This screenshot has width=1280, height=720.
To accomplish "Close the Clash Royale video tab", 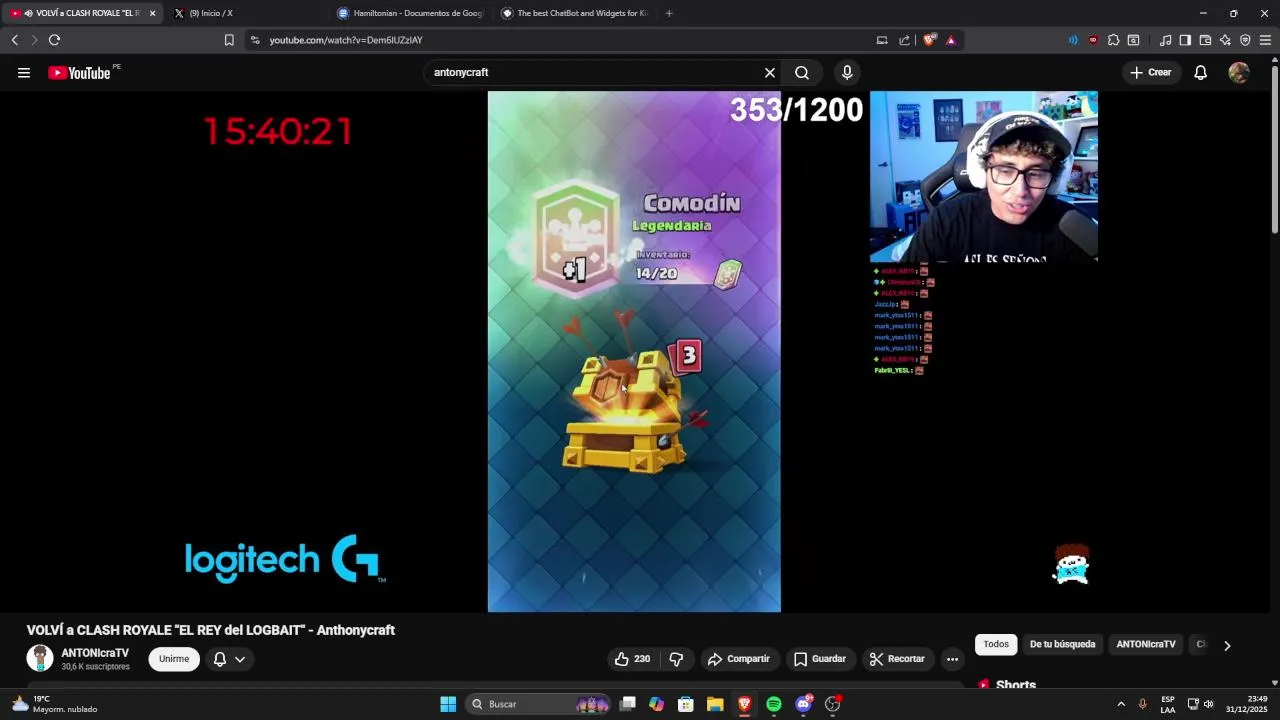I will (x=153, y=13).
